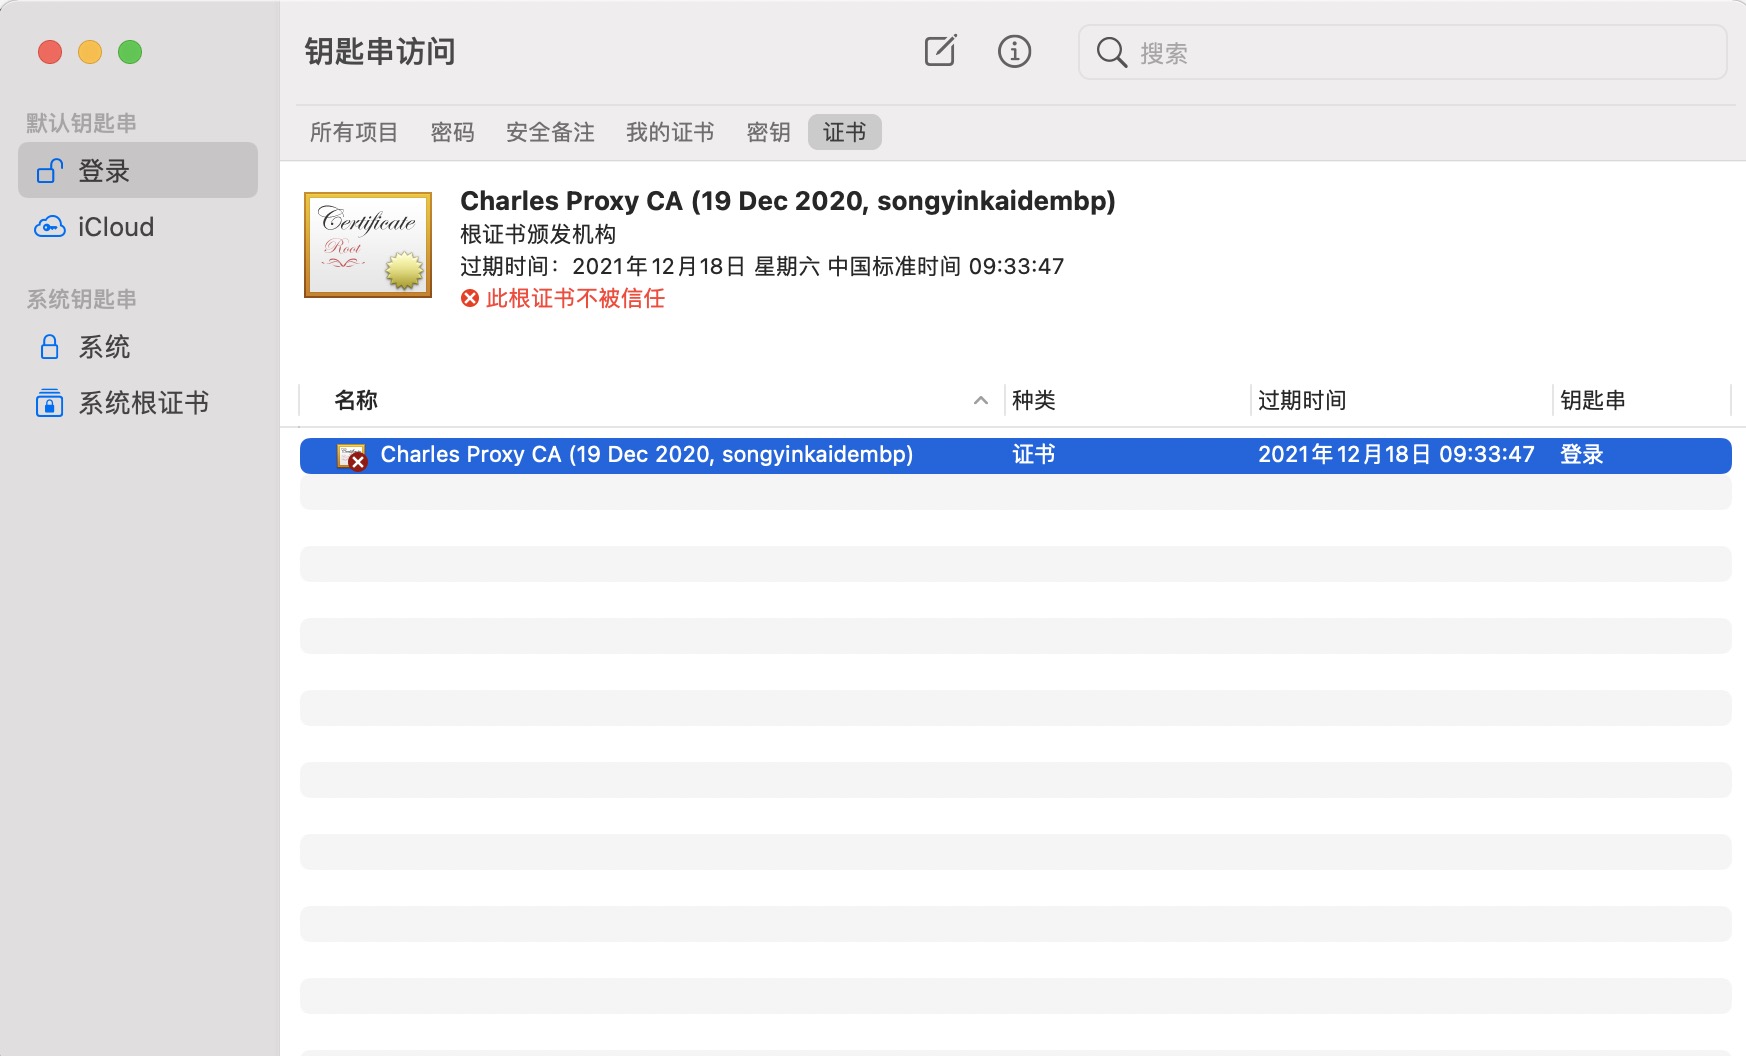Click the lock icon beside 系统

[x=49, y=347]
